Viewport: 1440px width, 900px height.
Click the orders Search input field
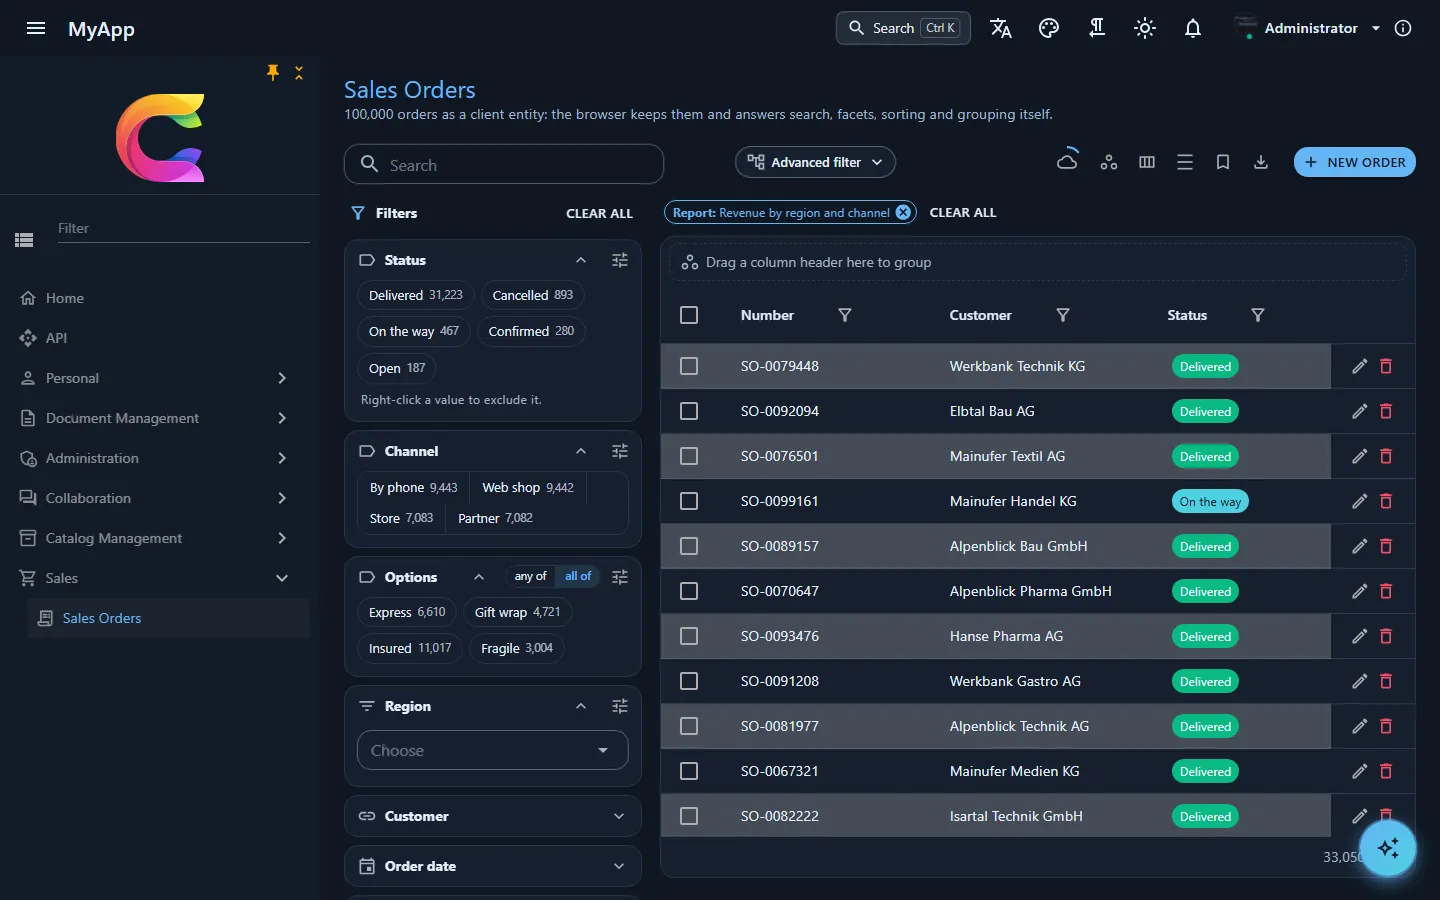click(x=504, y=164)
